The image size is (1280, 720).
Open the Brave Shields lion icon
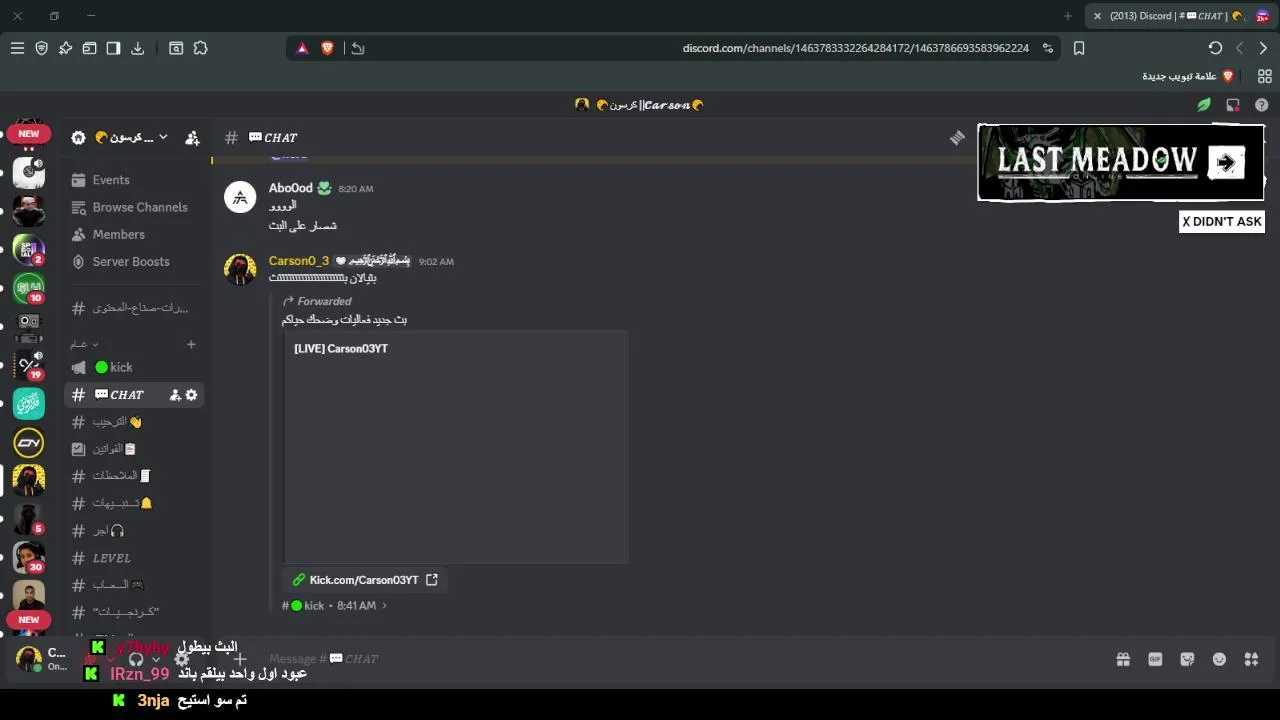click(327, 48)
